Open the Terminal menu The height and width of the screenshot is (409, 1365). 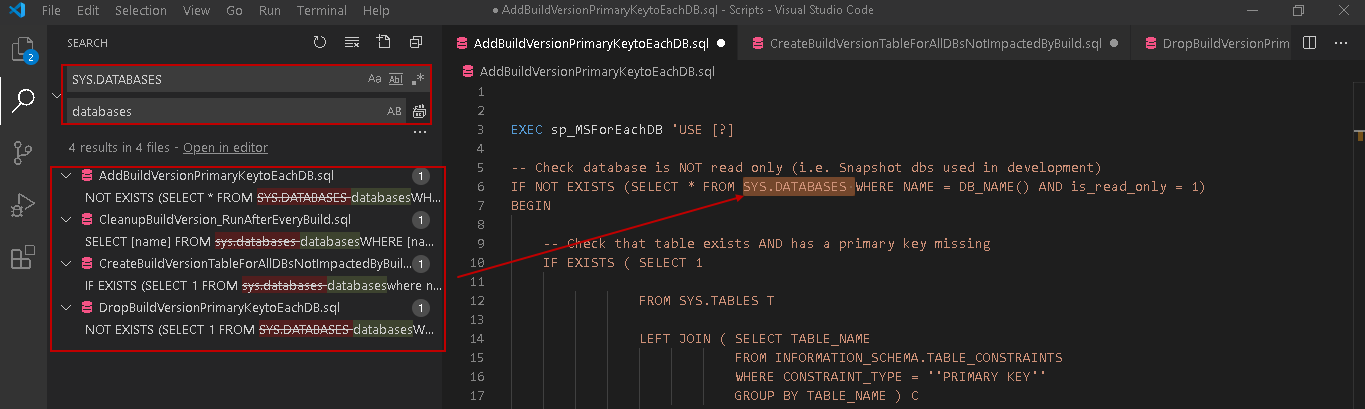(x=322, y=10)
